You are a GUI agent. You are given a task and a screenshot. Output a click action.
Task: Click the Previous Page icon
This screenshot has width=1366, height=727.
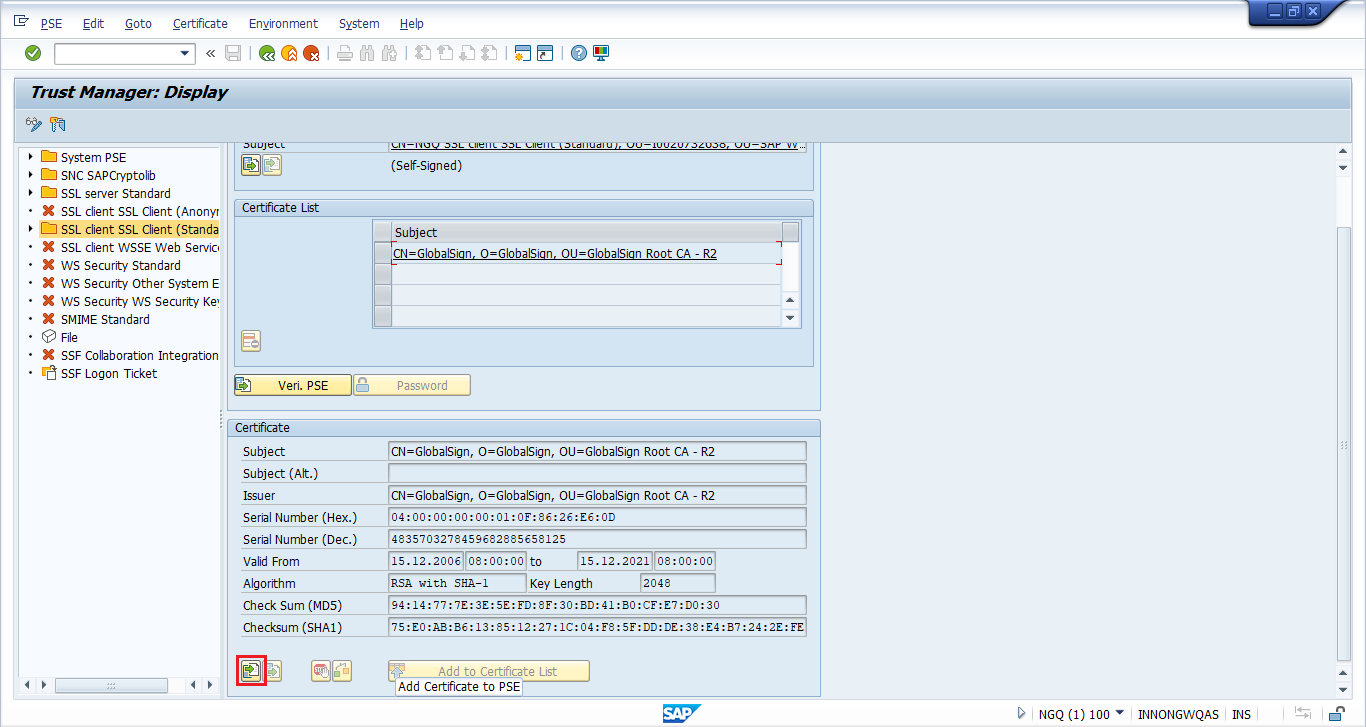point(445,53)
